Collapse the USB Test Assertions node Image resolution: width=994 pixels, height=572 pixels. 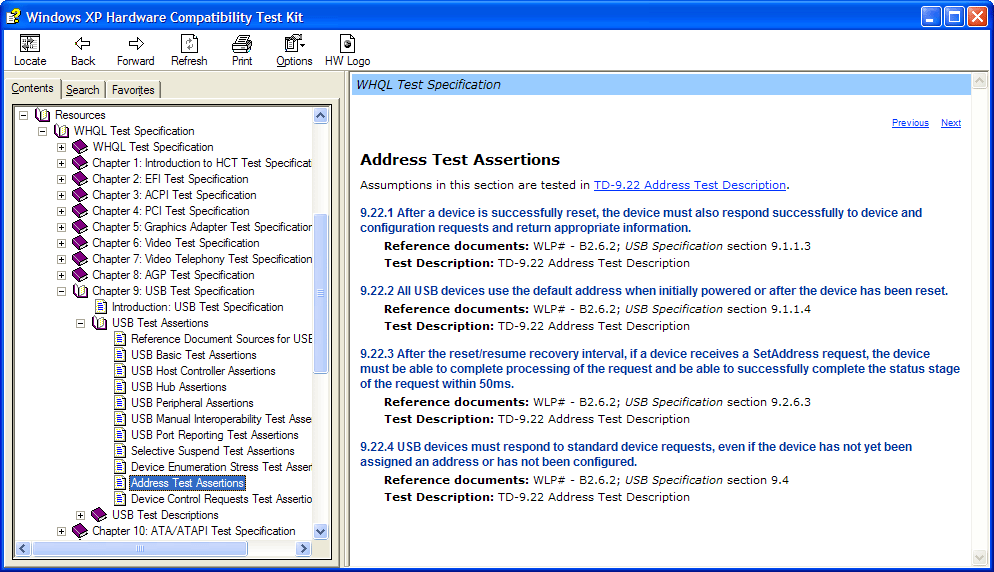(81, 323)
